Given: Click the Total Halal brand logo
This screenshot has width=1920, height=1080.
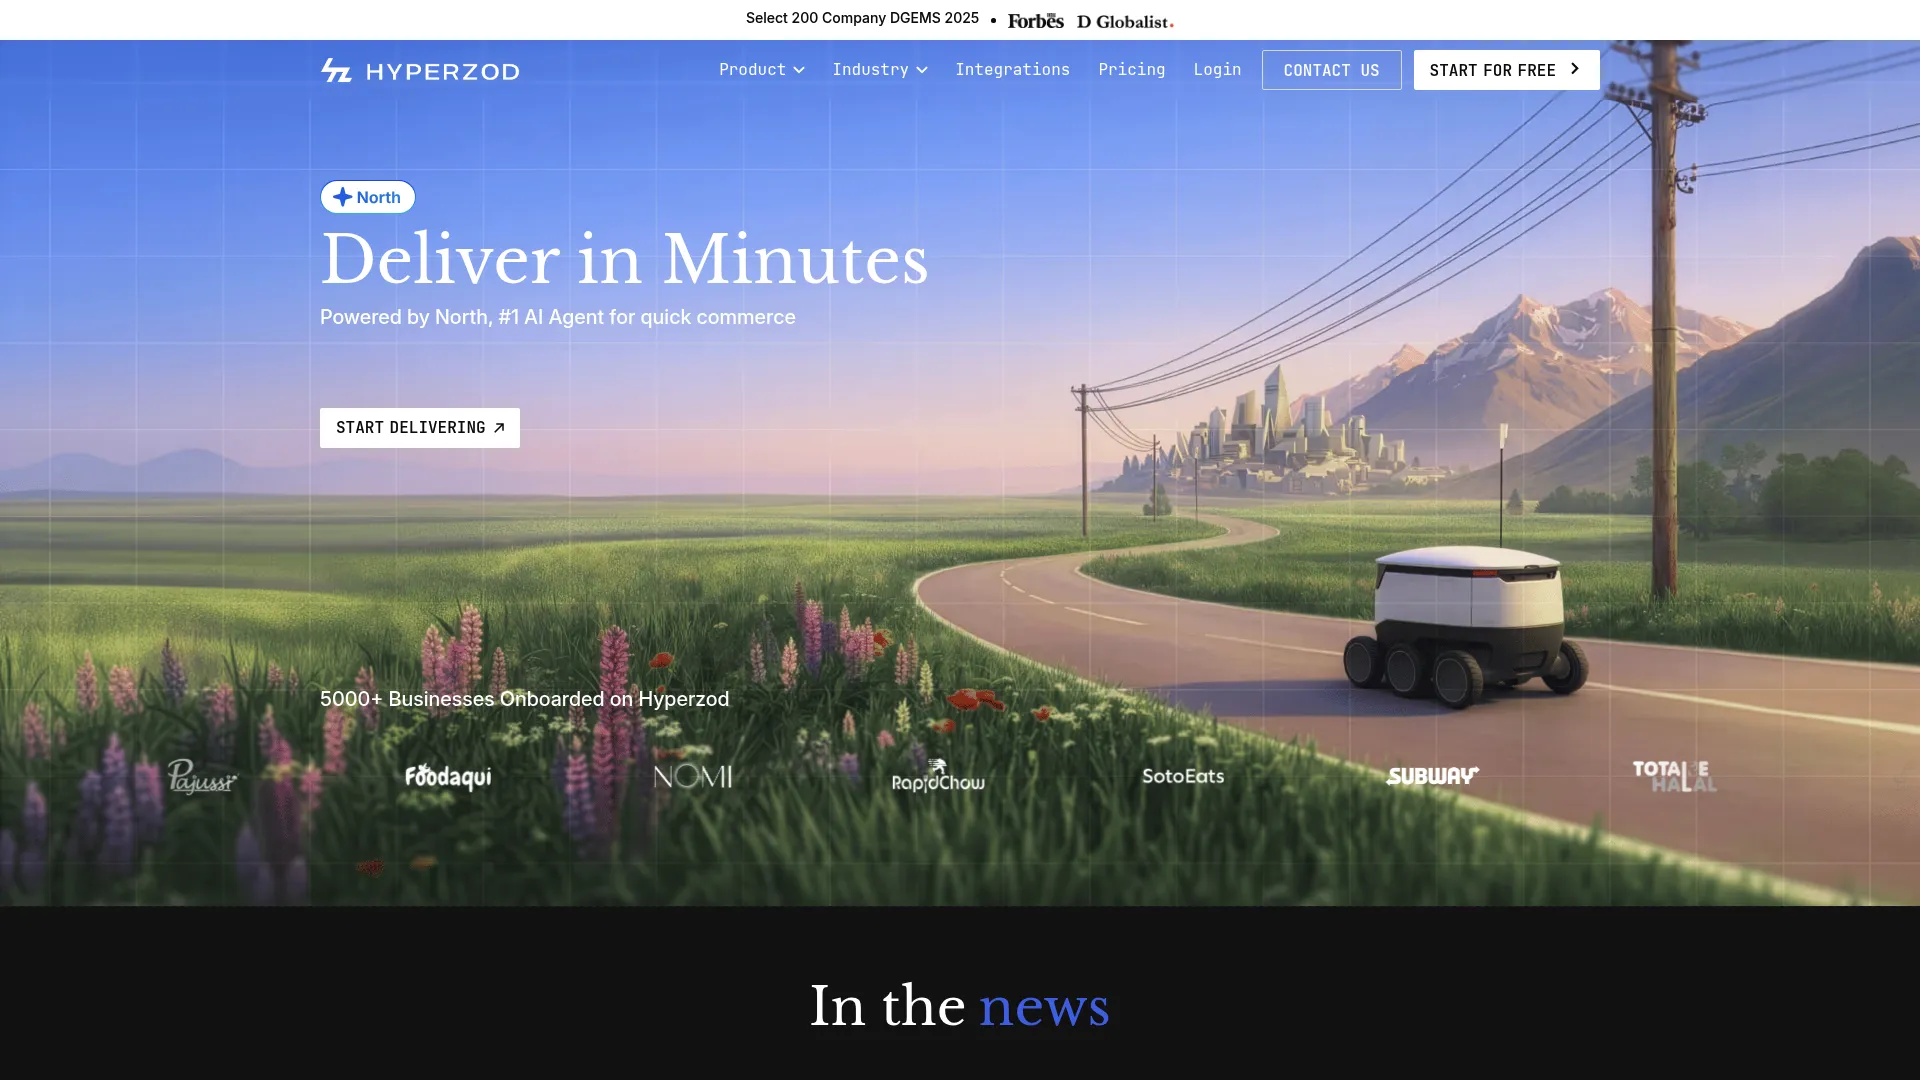Looking at the screenshot, I should point(1674,776).
